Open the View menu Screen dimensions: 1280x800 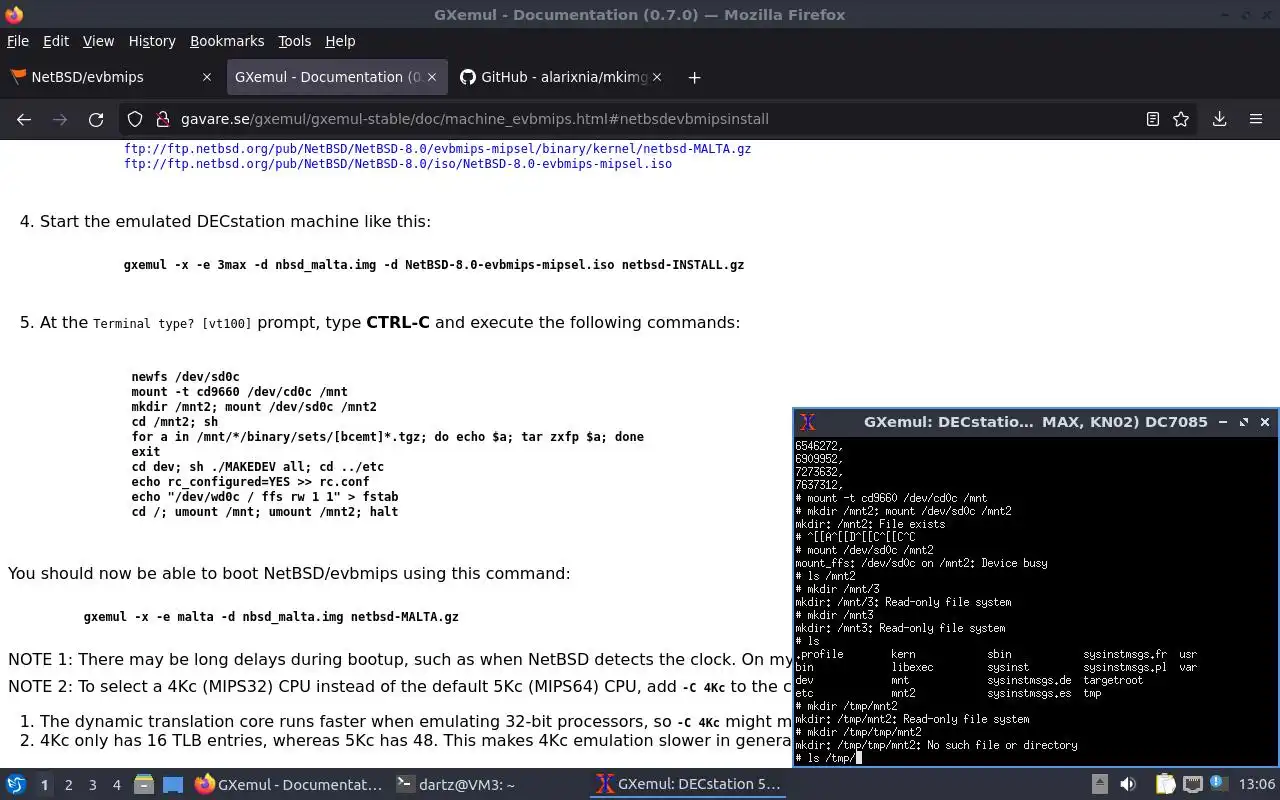click(x=98, y=41)
